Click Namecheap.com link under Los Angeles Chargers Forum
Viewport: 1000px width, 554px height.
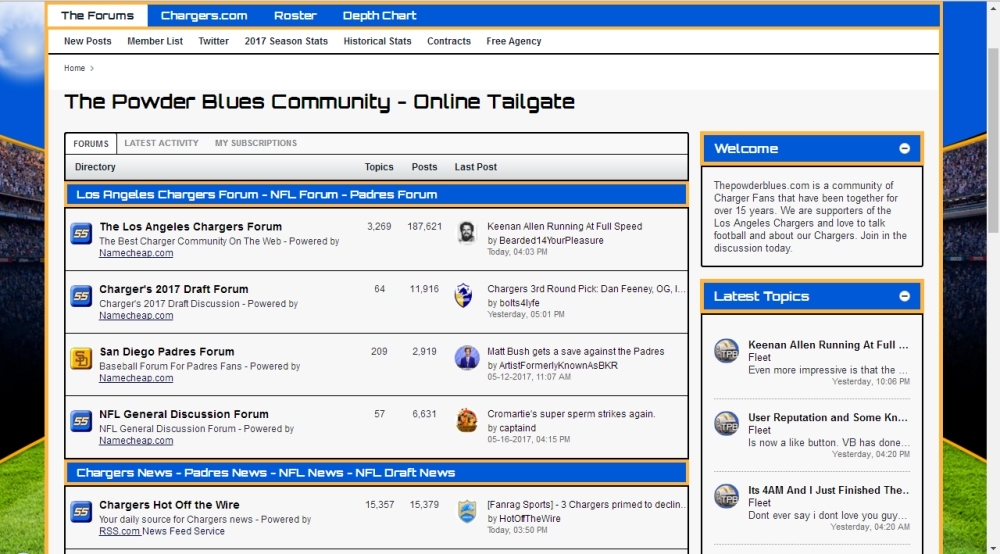[x=136, y=253]
